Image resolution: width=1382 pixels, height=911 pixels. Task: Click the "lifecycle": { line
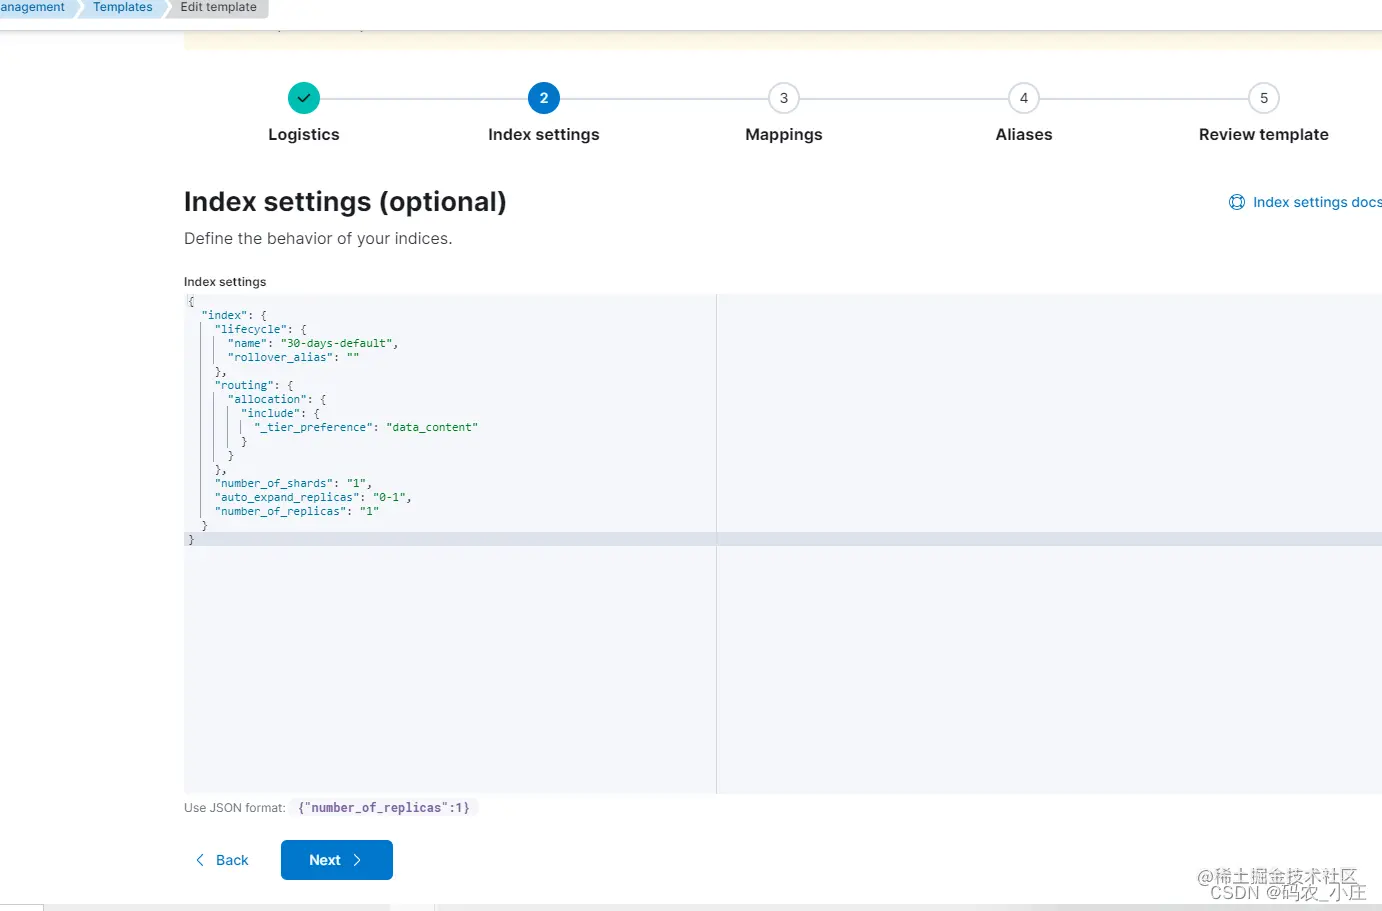coord(260,329)
